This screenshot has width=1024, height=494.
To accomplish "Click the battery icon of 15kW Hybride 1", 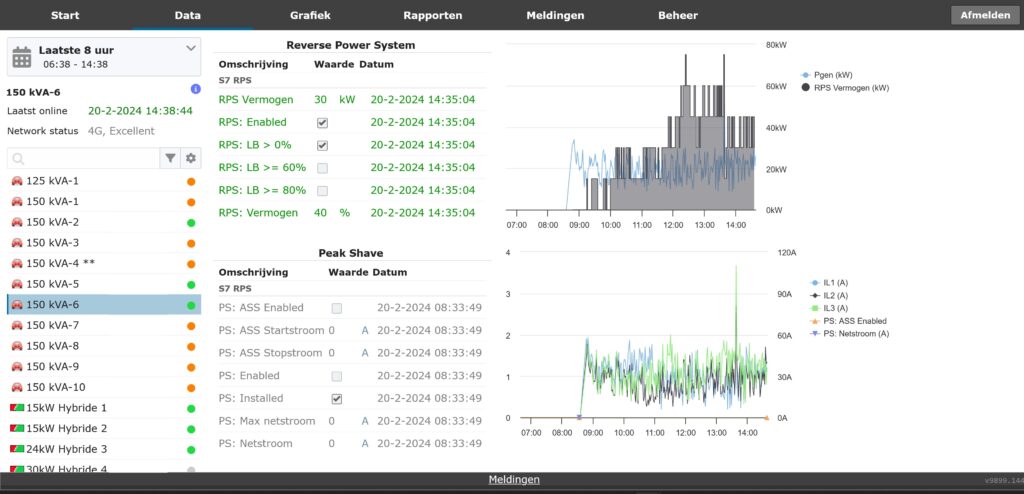I will tap(16, 408).
